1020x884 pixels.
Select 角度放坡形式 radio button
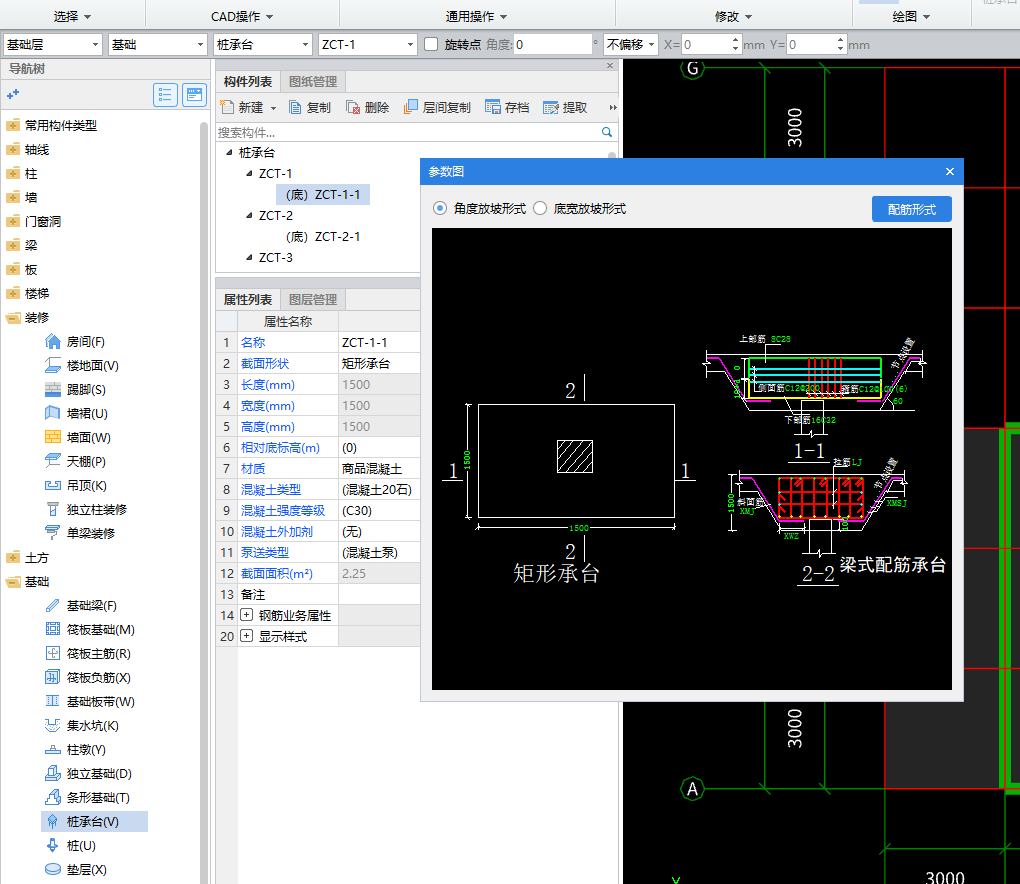[x=440, y=208]
